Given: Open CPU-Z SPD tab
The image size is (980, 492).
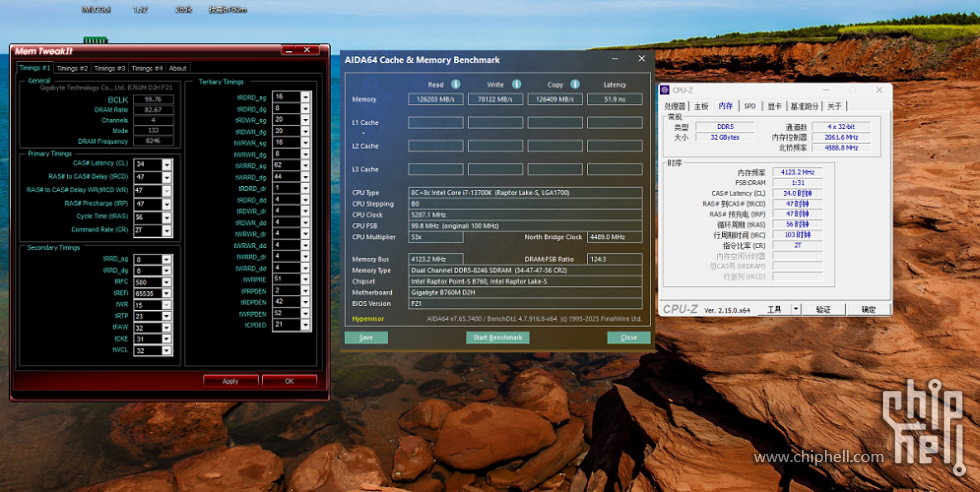Looking at the screenshot, I should (750, 106).
